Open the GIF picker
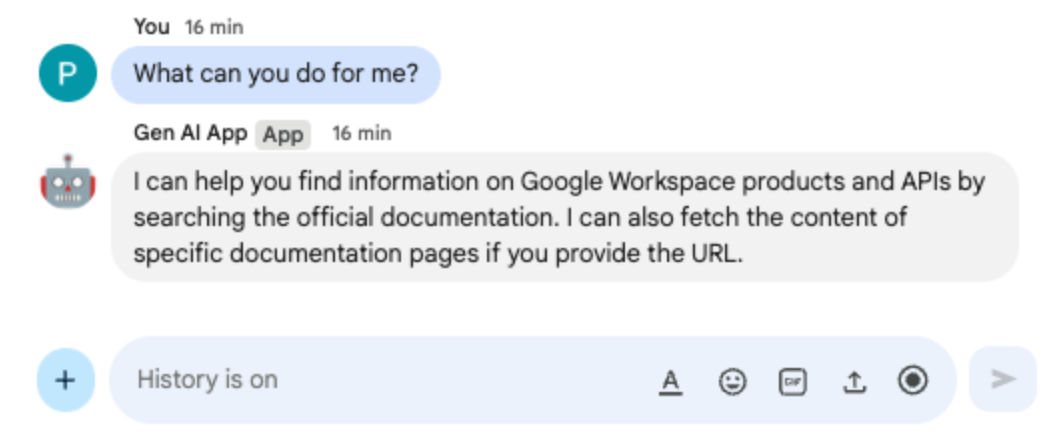 coord(793,381)
